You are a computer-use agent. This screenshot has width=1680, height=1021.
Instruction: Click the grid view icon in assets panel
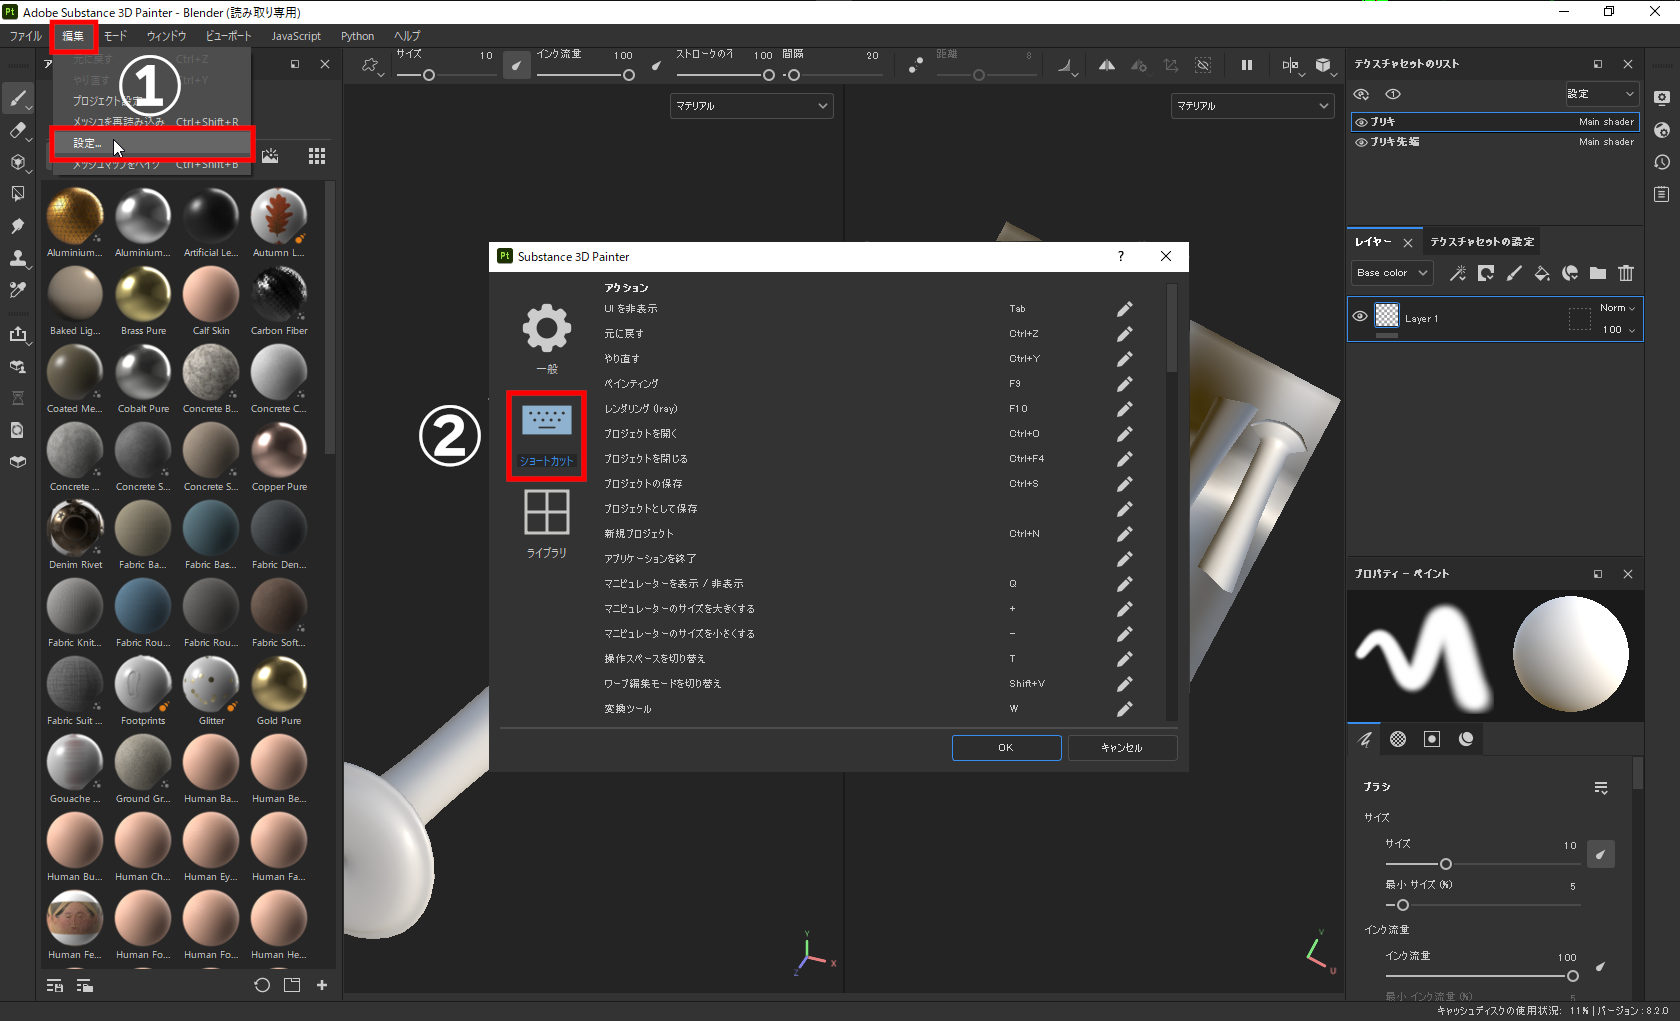(x=317, y=156)
